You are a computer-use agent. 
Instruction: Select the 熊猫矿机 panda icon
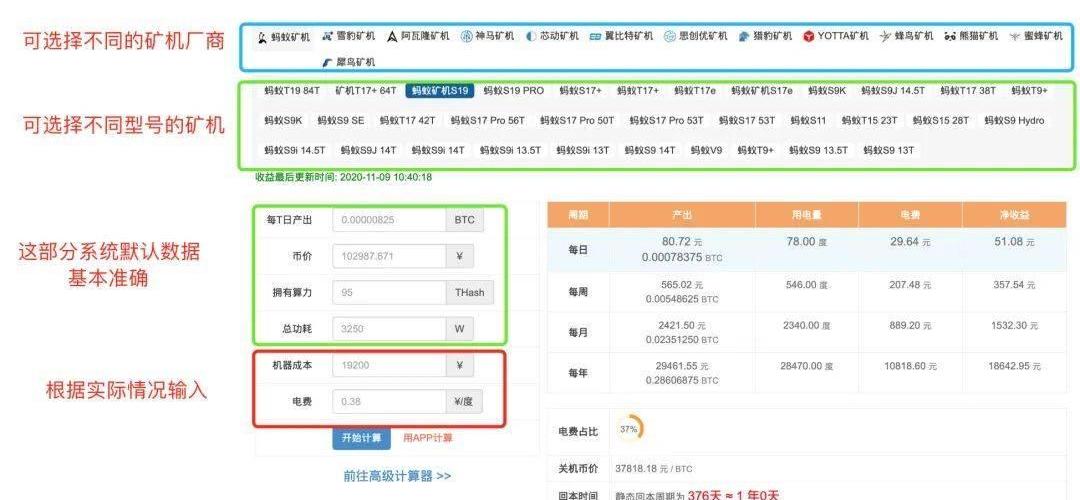[949, 36]
